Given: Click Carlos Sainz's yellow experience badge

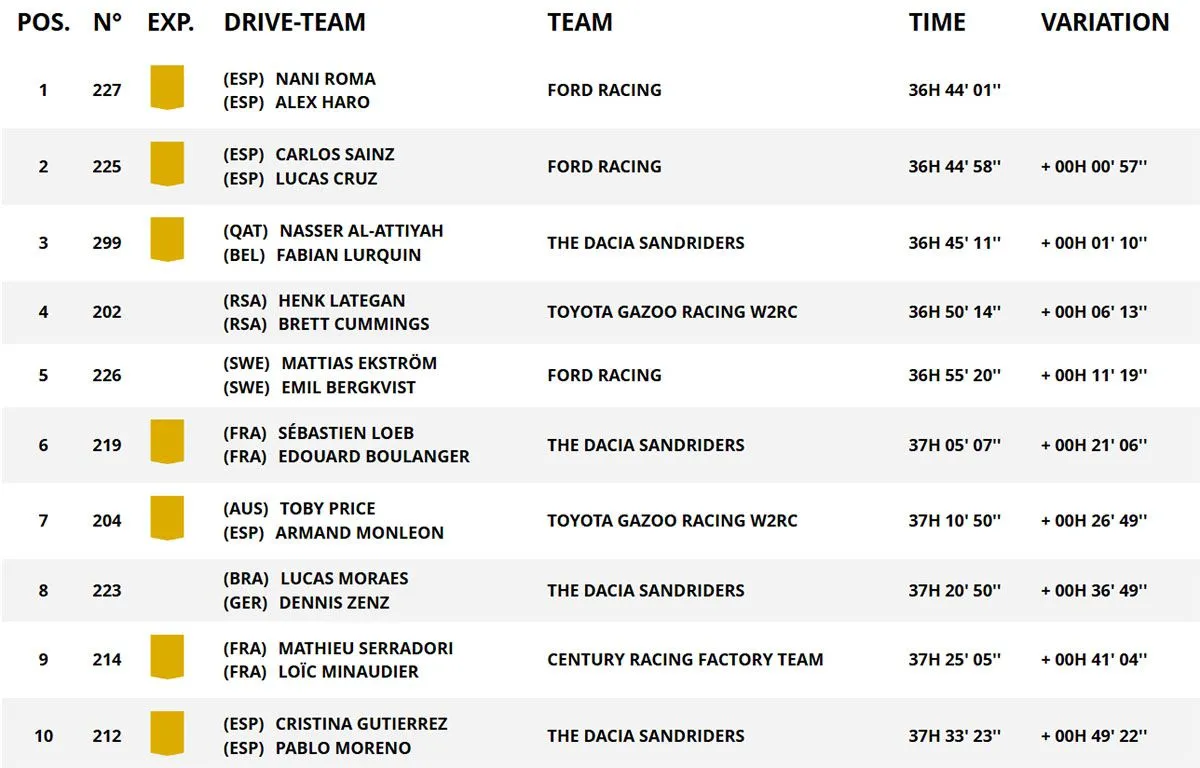Looking at the screenshot, I should coord(167,163).
